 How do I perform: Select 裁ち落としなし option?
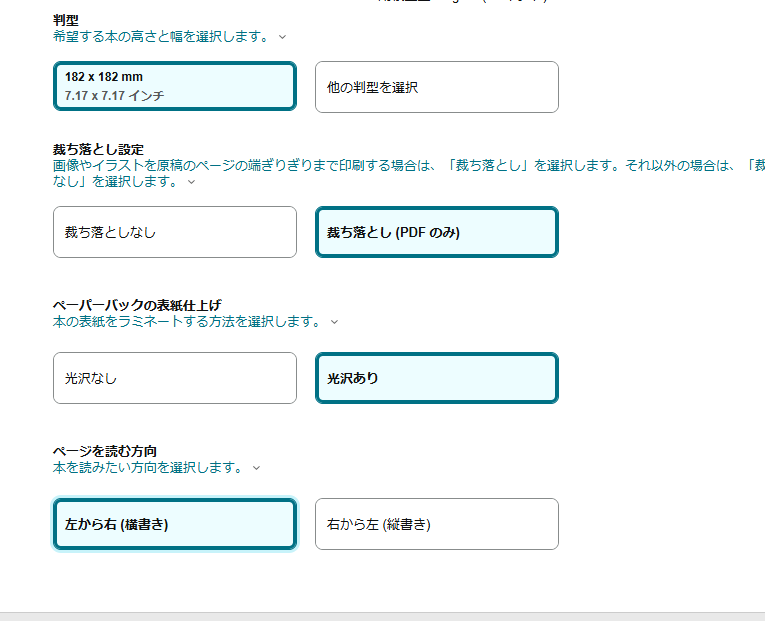pyautogui.click(x=175, y=232)
